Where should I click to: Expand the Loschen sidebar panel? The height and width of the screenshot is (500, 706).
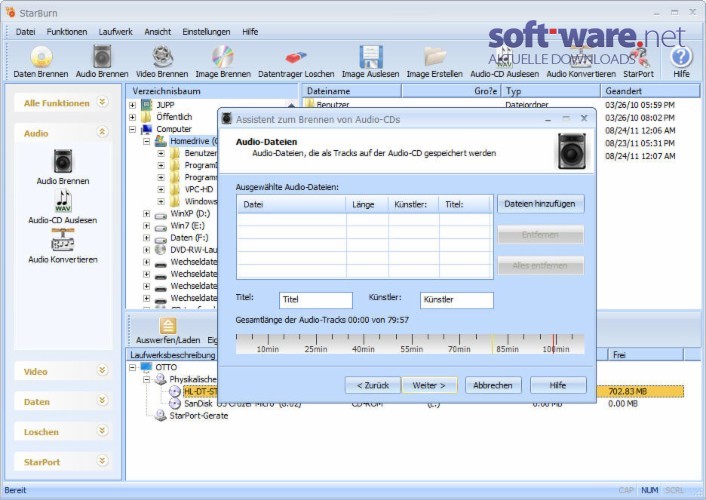103,431
